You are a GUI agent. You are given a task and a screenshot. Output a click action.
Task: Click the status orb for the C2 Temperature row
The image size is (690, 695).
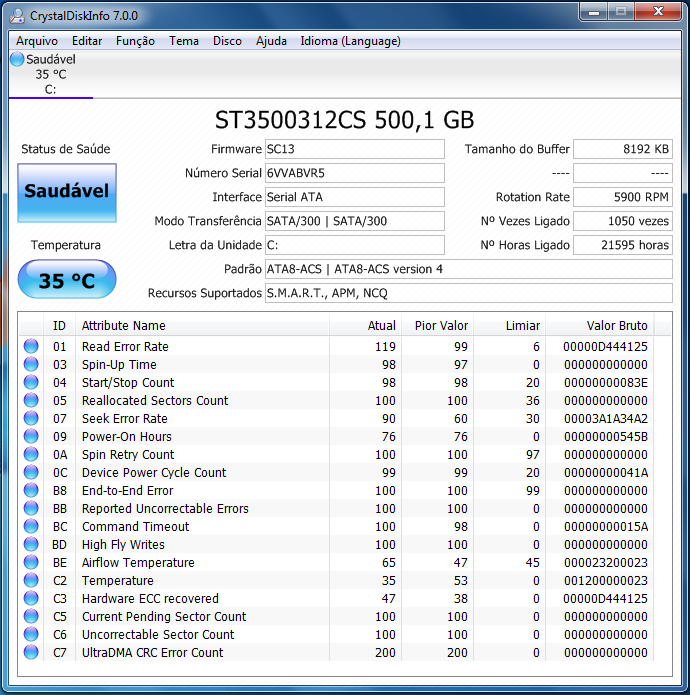pos(31,580)
